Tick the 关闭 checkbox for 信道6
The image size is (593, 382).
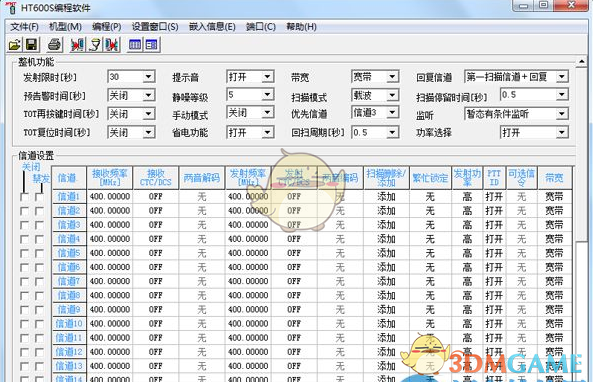pos(24,268)
